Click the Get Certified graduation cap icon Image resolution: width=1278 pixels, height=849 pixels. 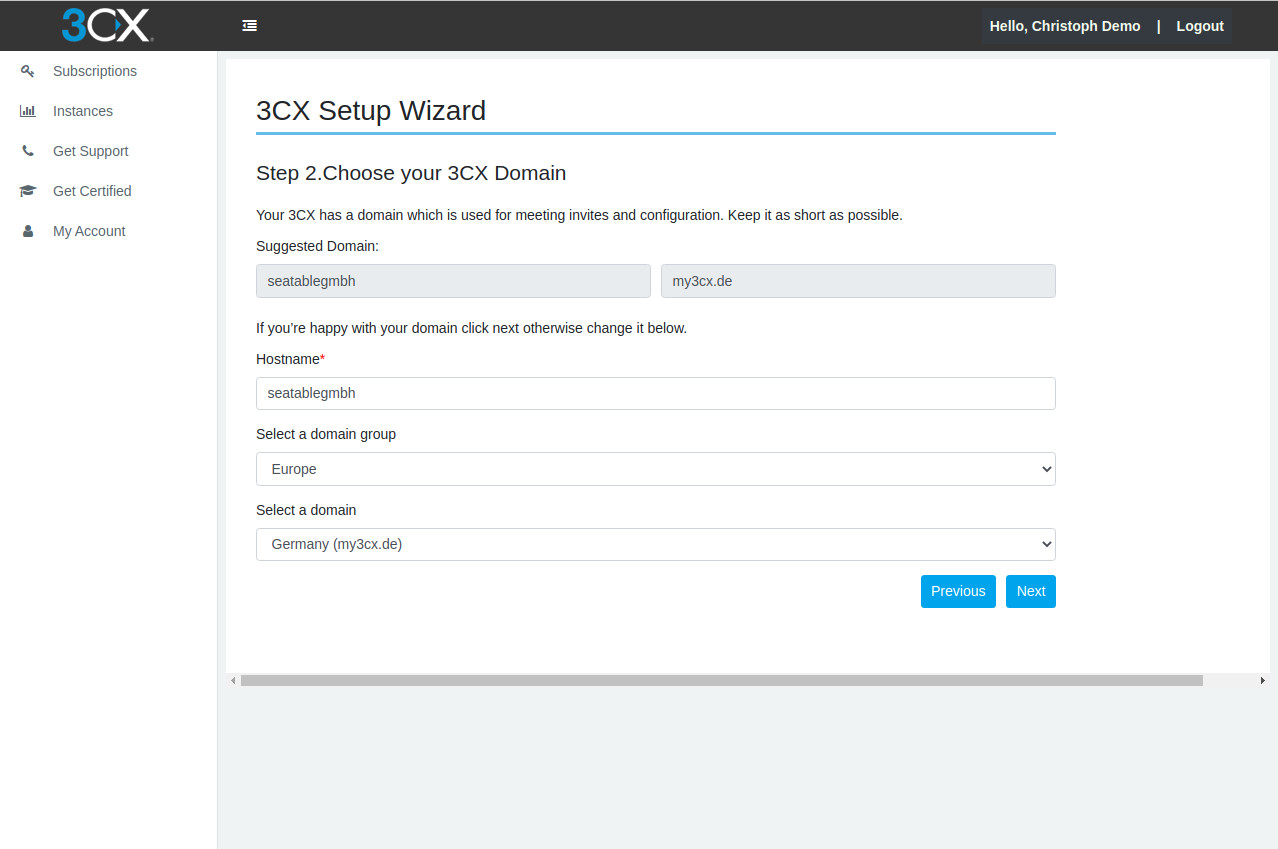[28, 191]
